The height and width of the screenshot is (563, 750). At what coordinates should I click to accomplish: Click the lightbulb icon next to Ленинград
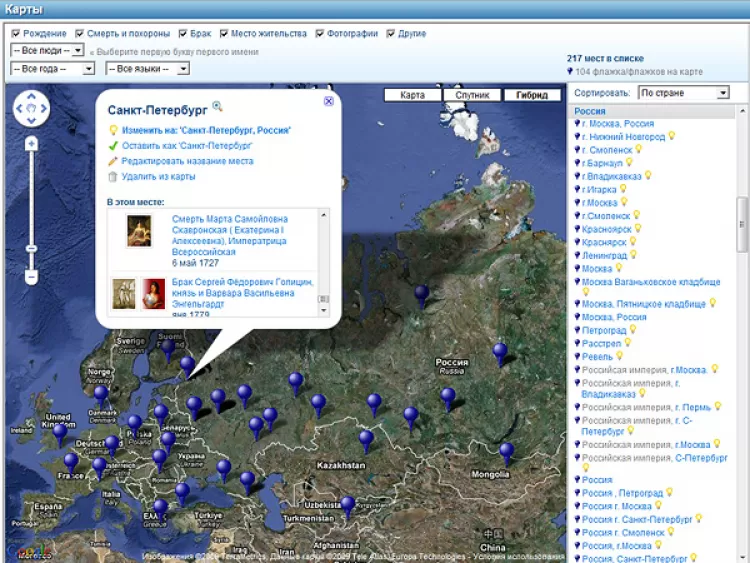[x=633, y=255]
